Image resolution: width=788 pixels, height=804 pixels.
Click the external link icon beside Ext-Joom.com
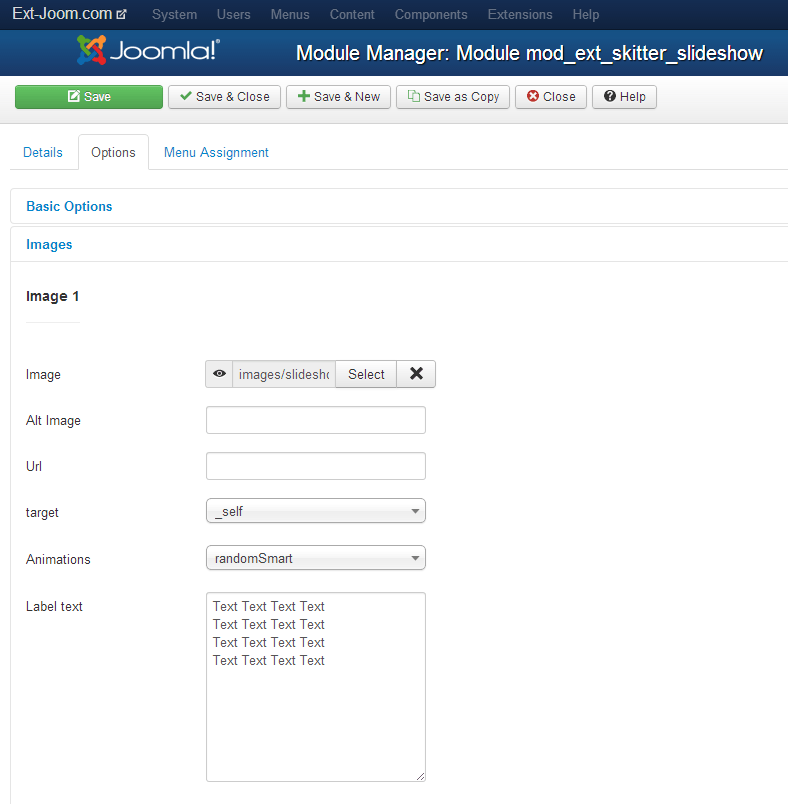(x=122, y=14)
